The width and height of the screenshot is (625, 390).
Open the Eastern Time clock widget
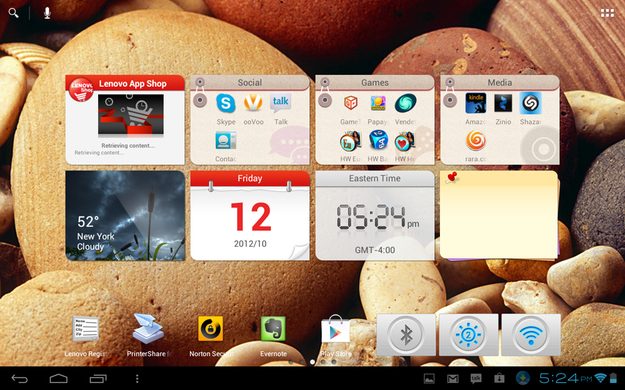375,215
